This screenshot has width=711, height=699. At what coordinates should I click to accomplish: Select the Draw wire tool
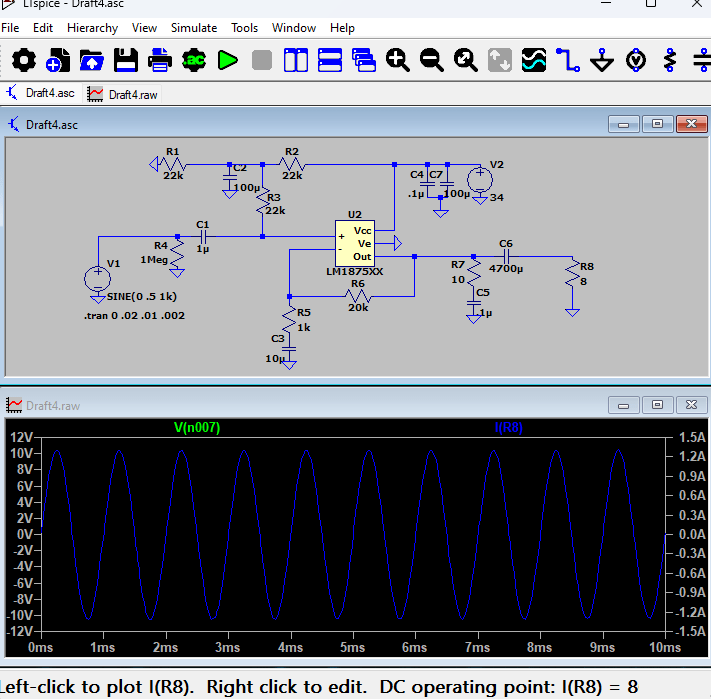coord(568,60)
